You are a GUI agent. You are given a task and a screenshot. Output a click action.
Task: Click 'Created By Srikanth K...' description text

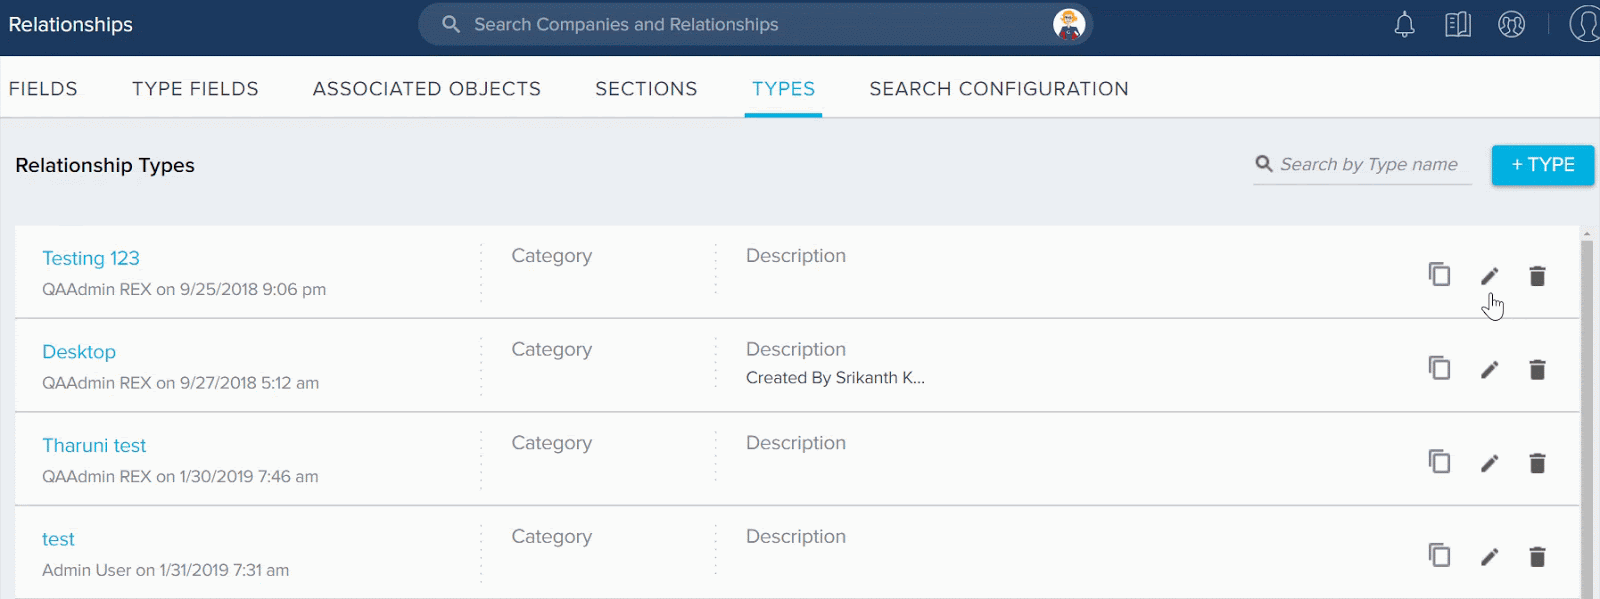pyautogui.click(x=835, y=378)
